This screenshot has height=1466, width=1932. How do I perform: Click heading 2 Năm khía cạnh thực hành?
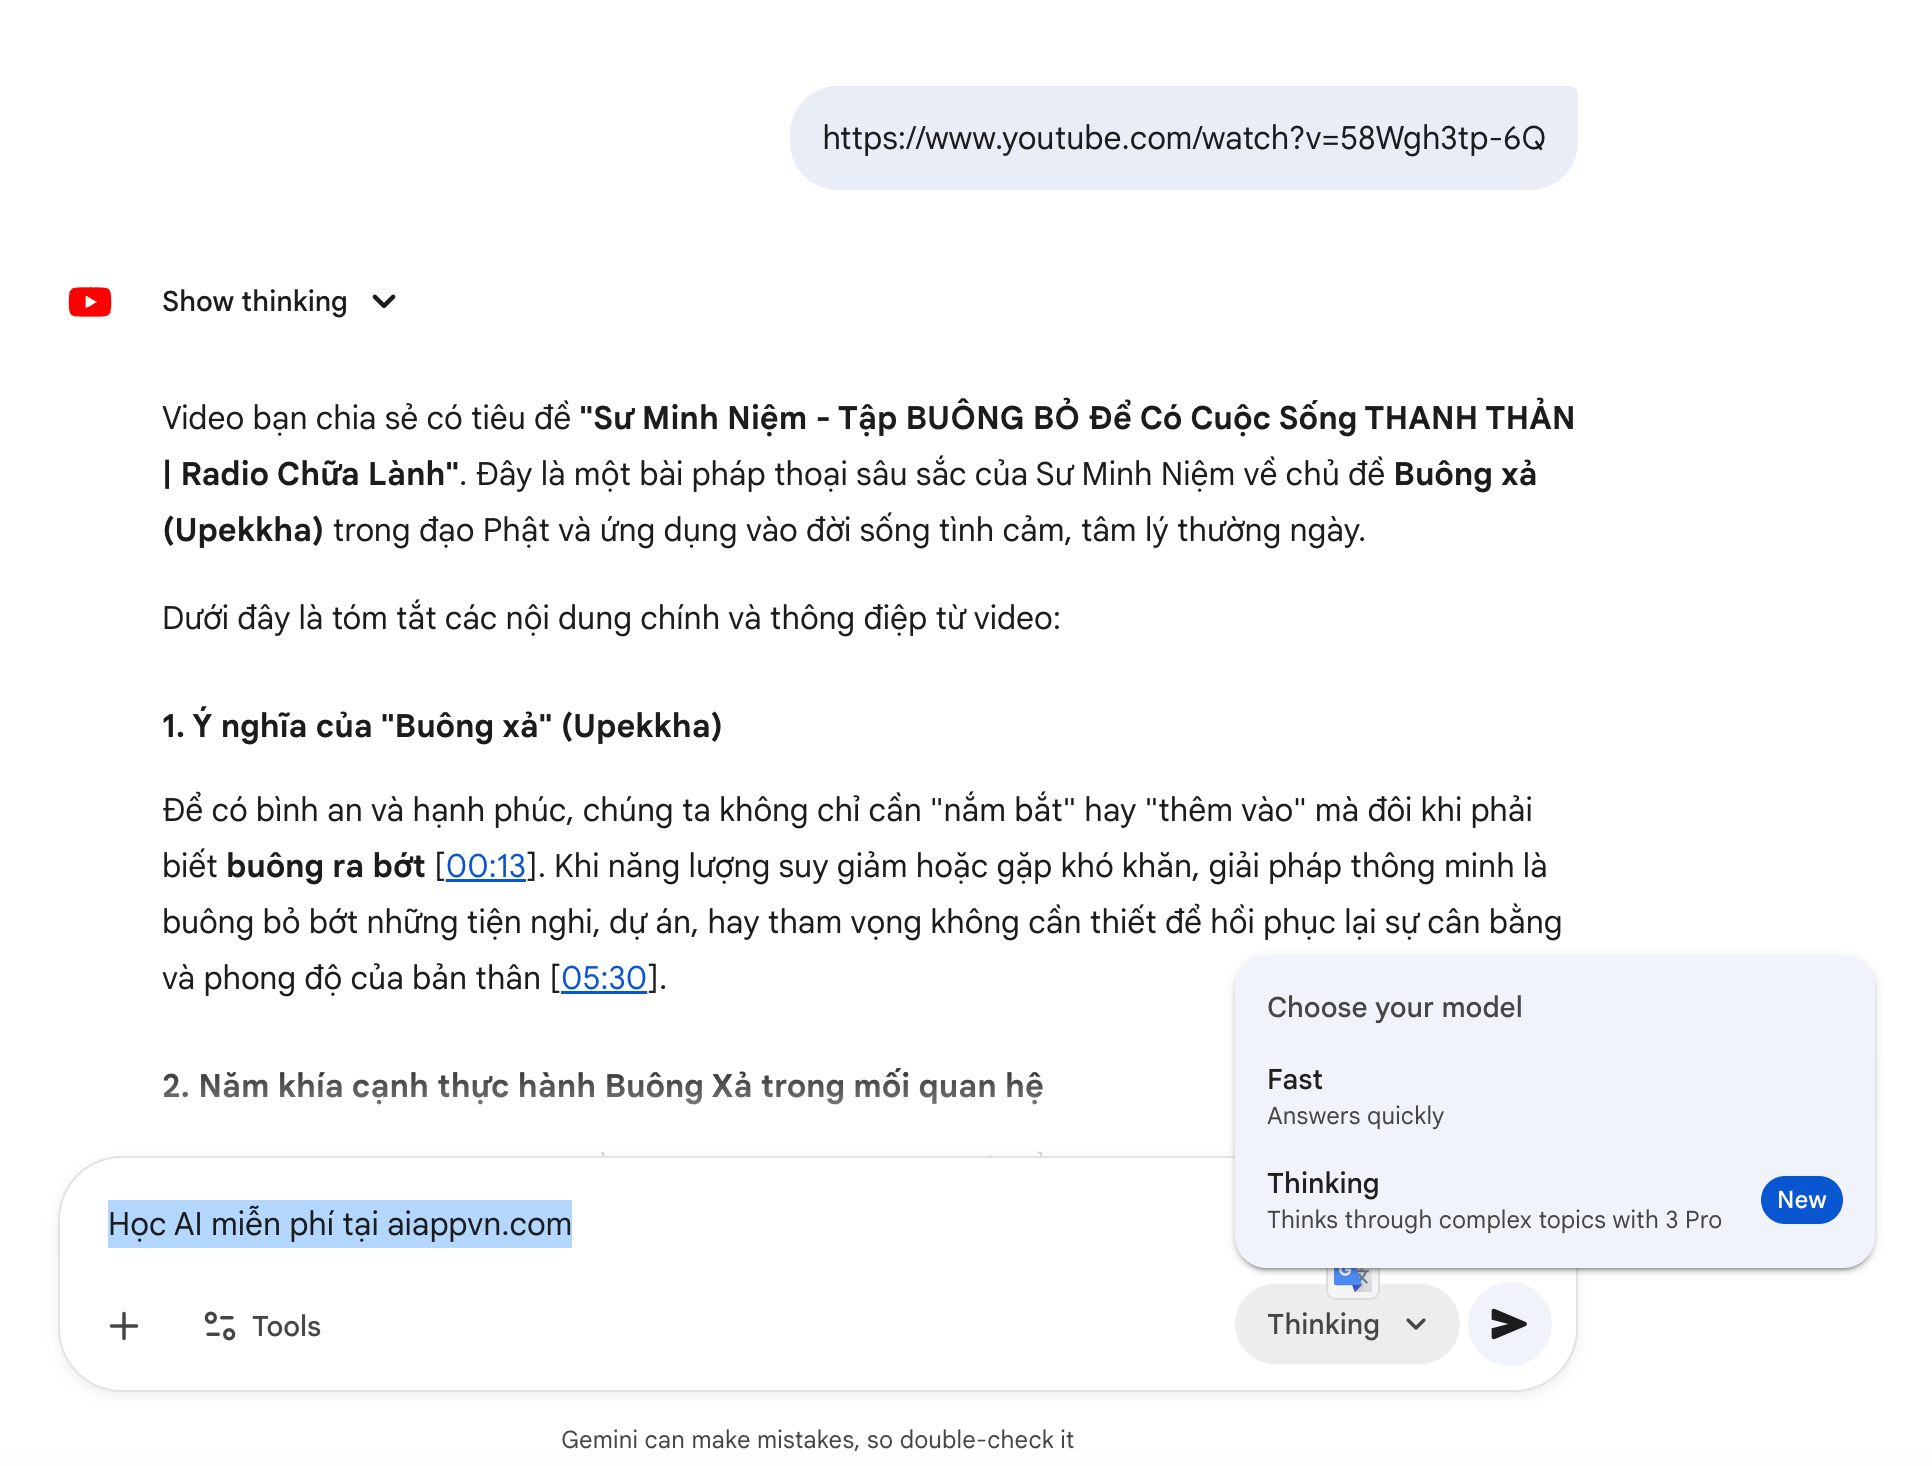(x=602, y=1086)
